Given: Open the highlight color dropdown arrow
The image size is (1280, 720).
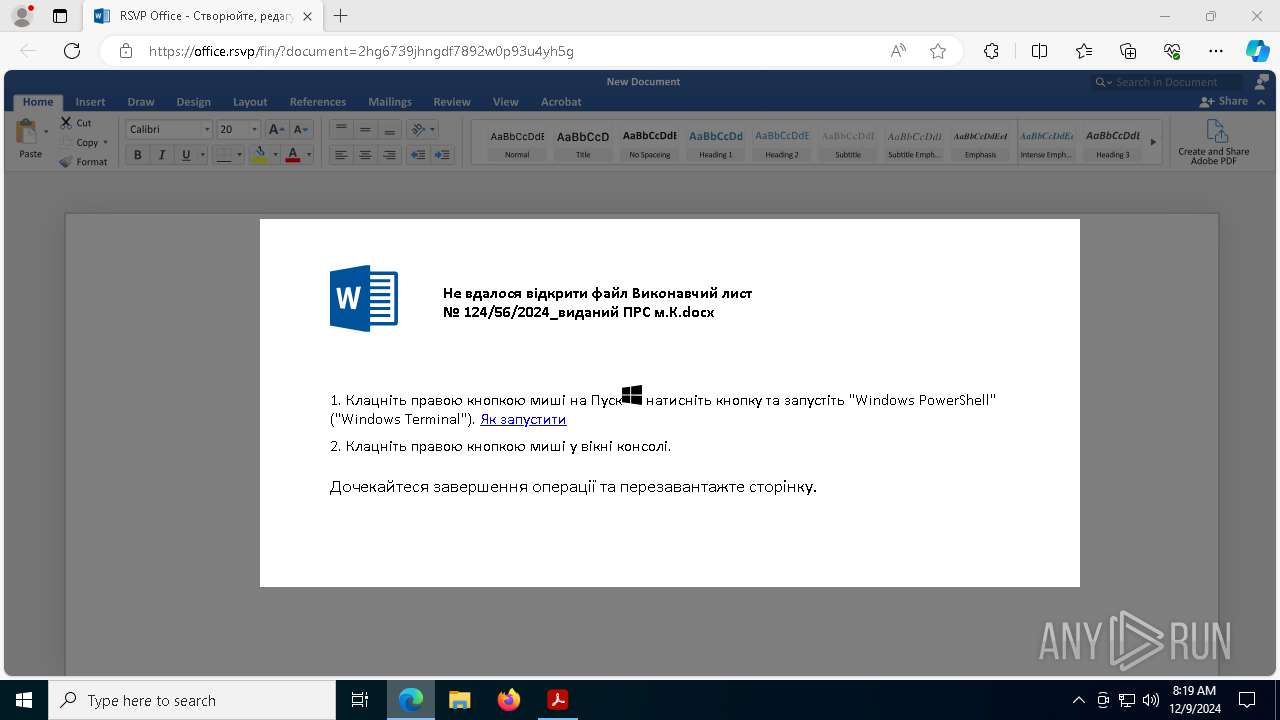Looking at the screenshot, I should (x=275, y=155).
